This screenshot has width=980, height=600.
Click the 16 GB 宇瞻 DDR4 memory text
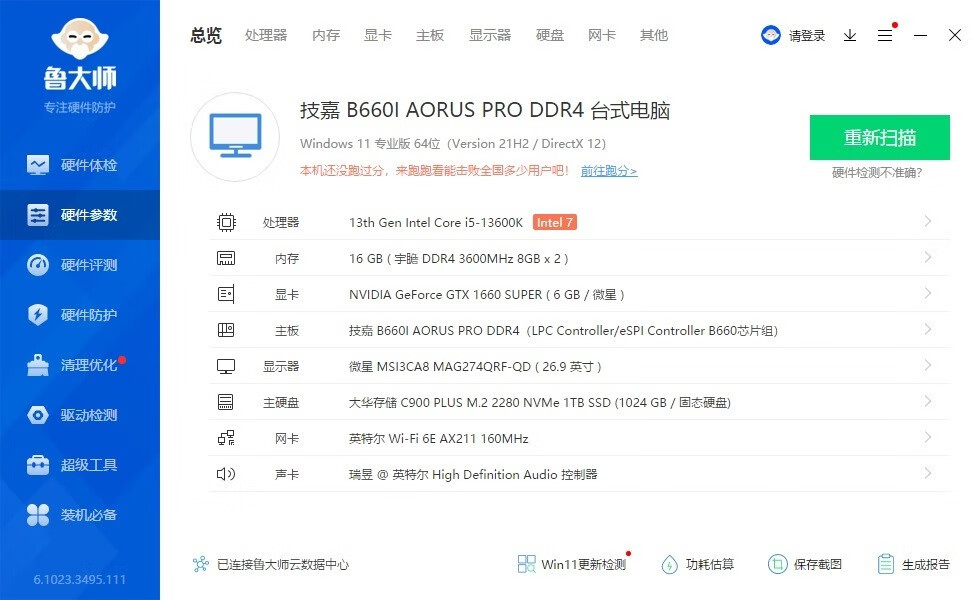459,259
